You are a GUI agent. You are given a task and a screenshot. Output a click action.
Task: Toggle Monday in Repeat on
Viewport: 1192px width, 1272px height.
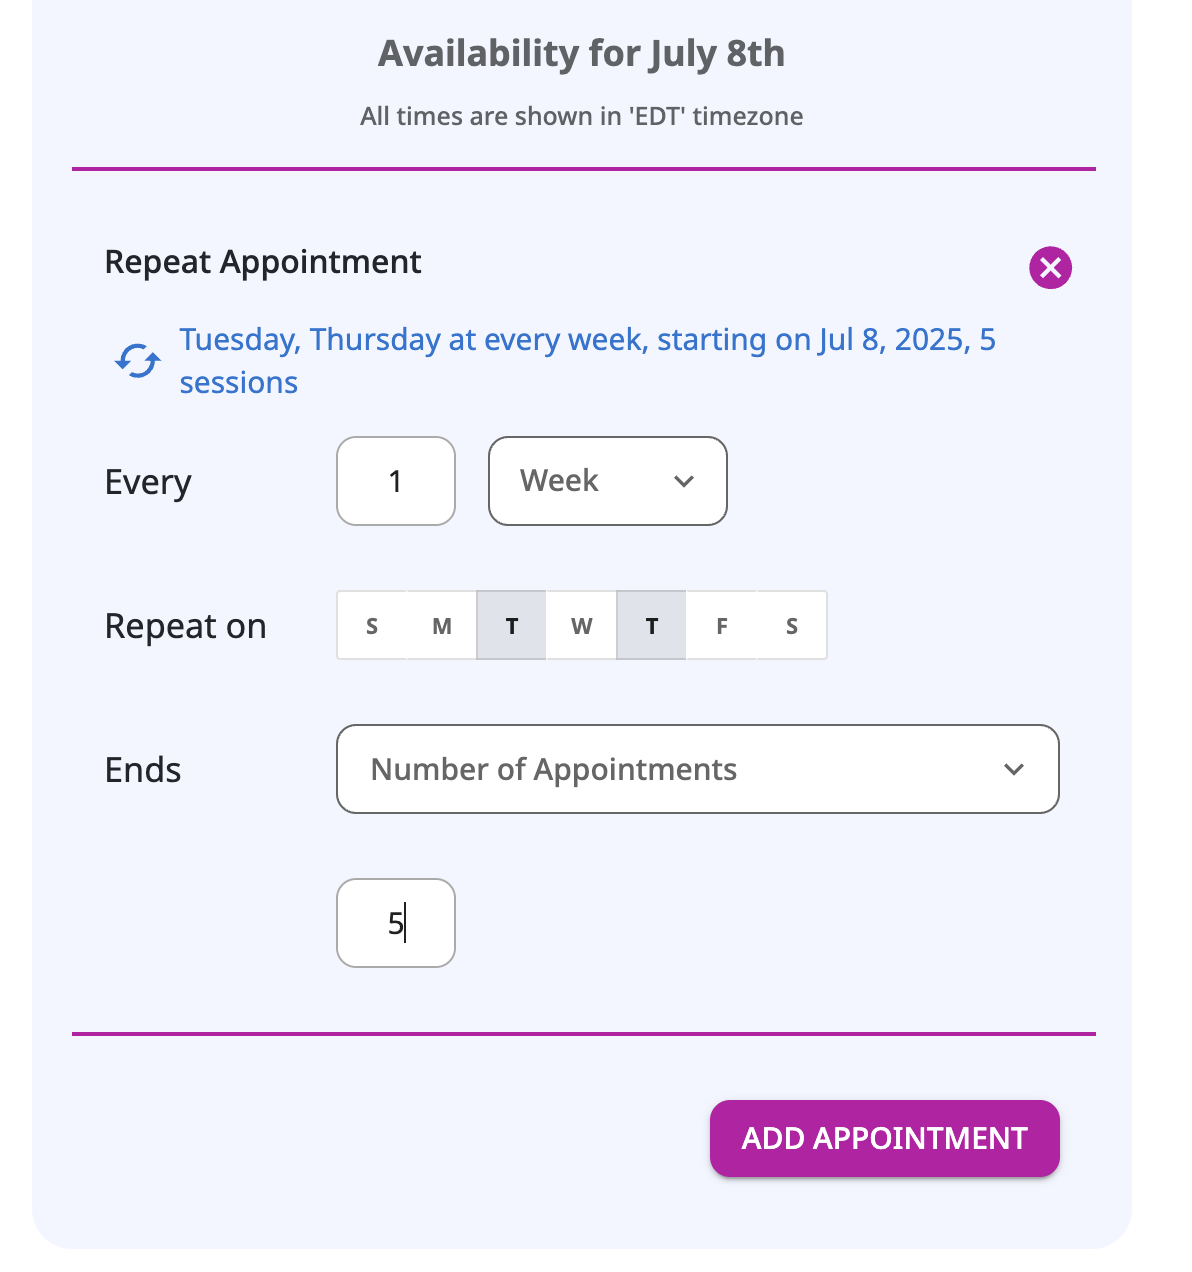[442, 626]
